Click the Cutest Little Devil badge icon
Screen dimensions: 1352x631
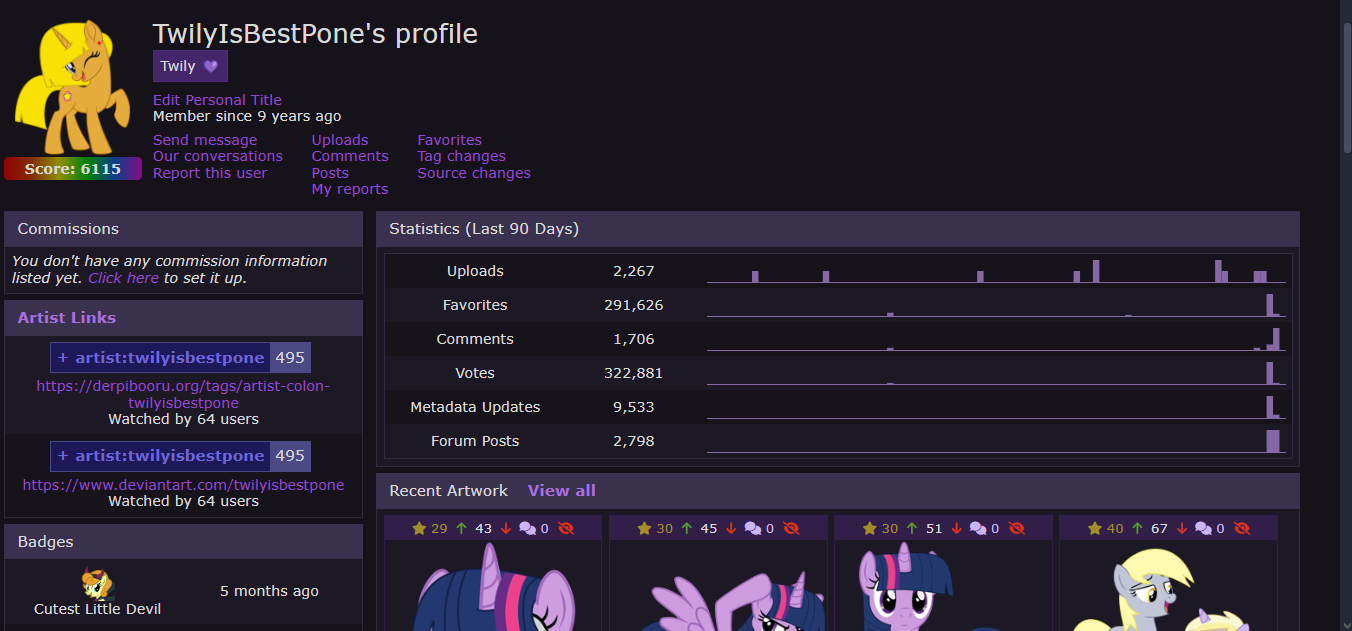pos(98,583)
